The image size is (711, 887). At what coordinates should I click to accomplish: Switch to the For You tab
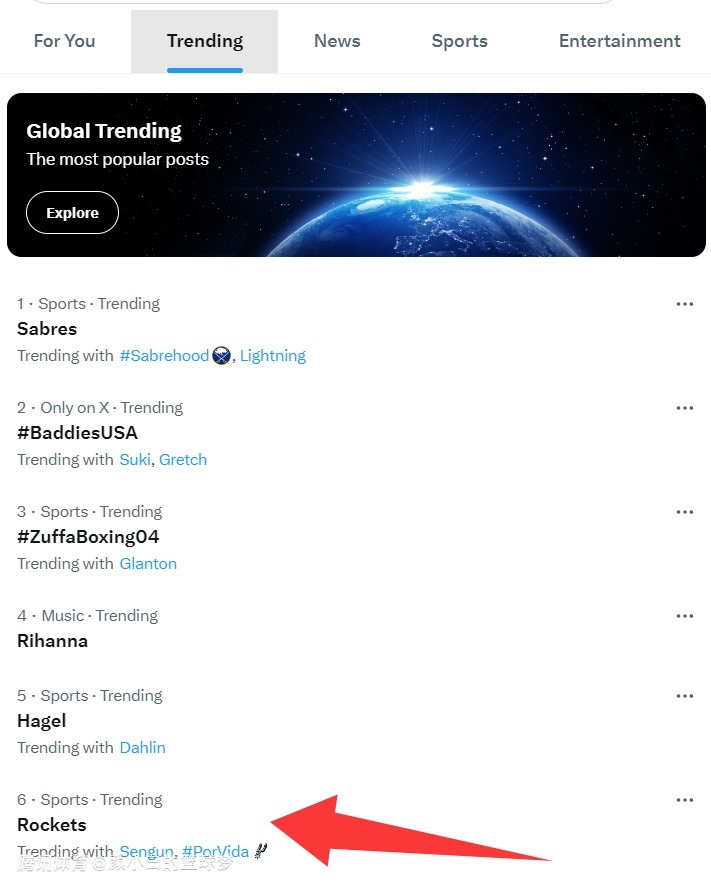65,41
